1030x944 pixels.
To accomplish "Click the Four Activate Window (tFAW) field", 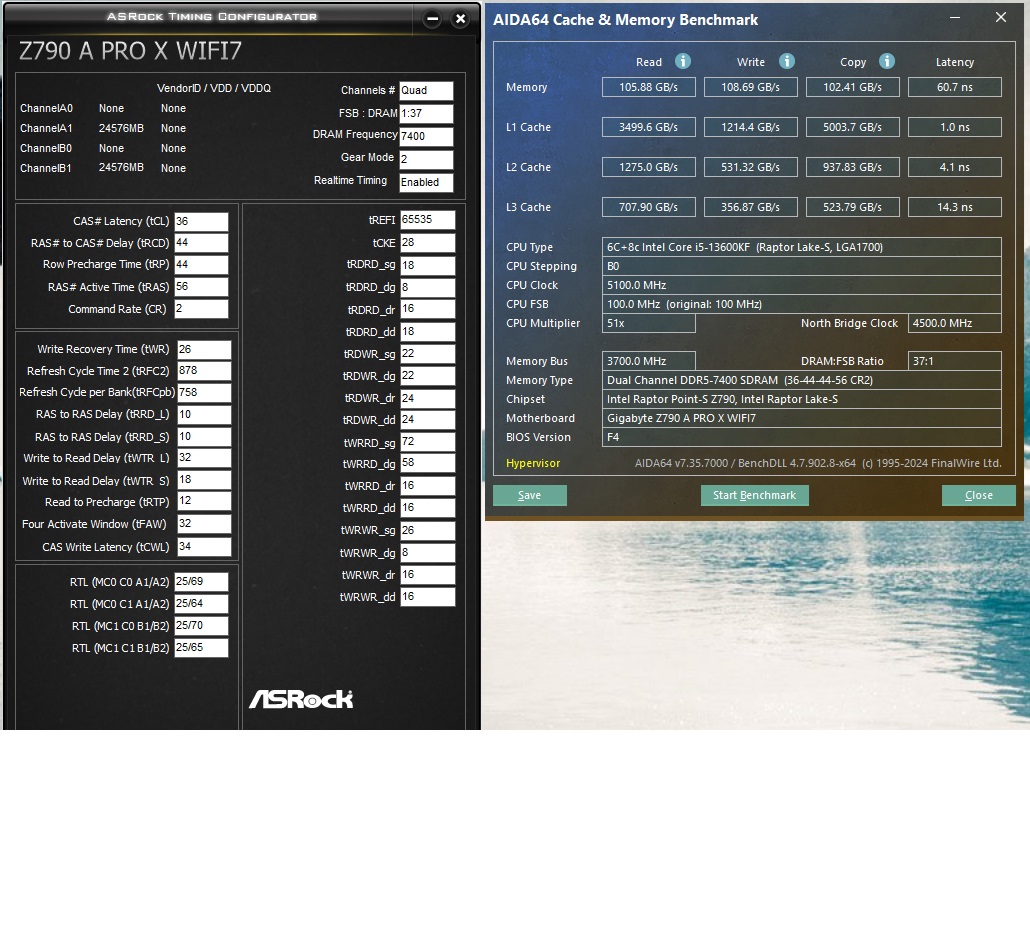I will pyautogui.click(x=204, y=524).
